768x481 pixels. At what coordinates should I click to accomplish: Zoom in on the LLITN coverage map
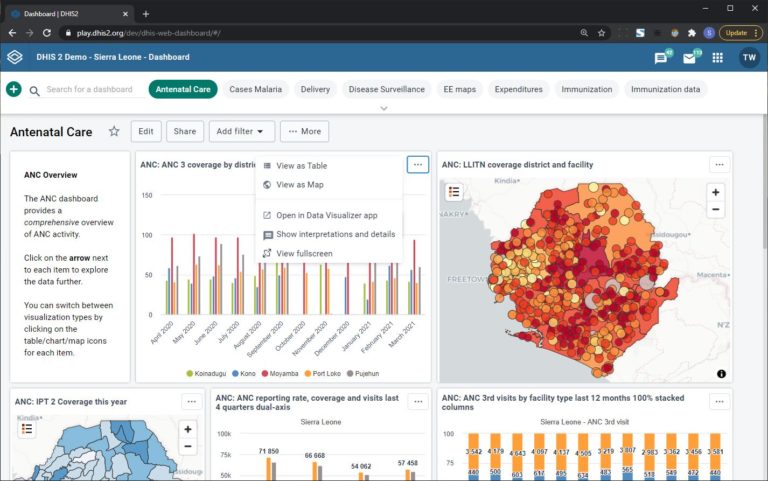pos(715,192)
